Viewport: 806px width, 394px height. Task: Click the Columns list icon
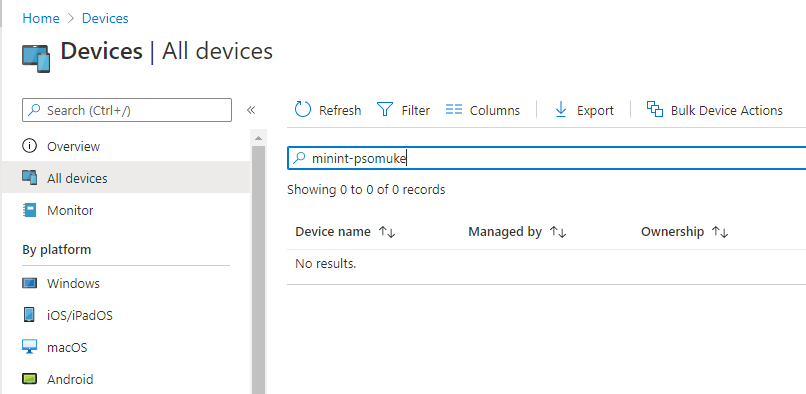tap(454, 110)
